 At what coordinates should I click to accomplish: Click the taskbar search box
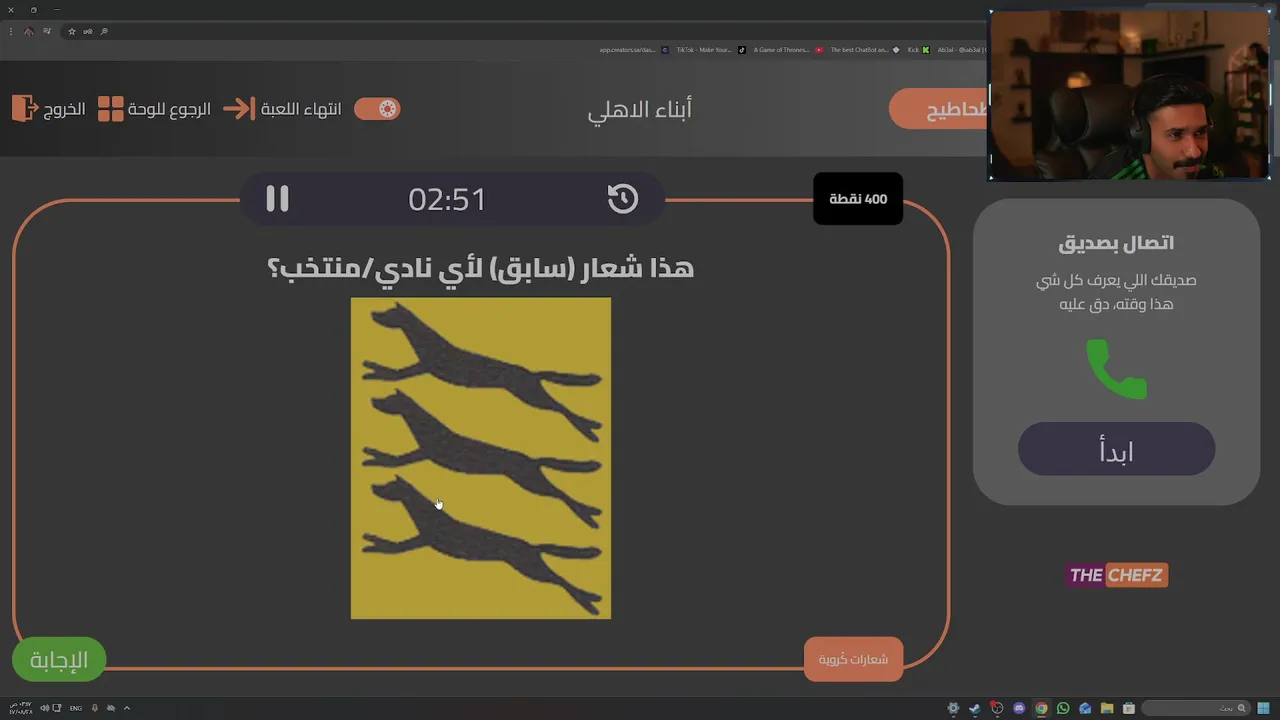tap(1196, 708)
